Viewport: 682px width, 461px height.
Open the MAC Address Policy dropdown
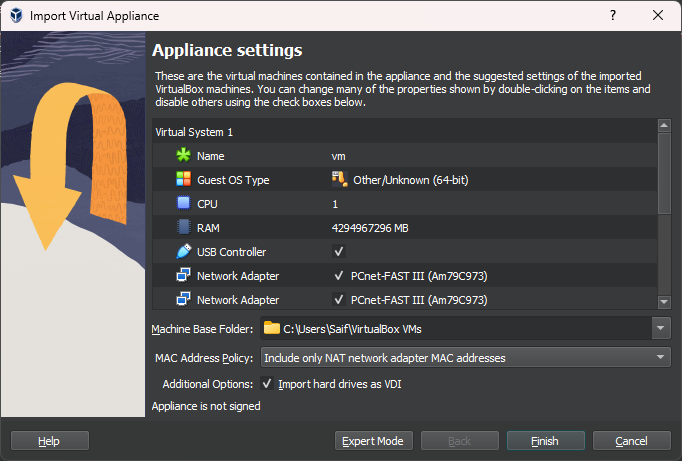pyautogui.click(x=465, y=357)
